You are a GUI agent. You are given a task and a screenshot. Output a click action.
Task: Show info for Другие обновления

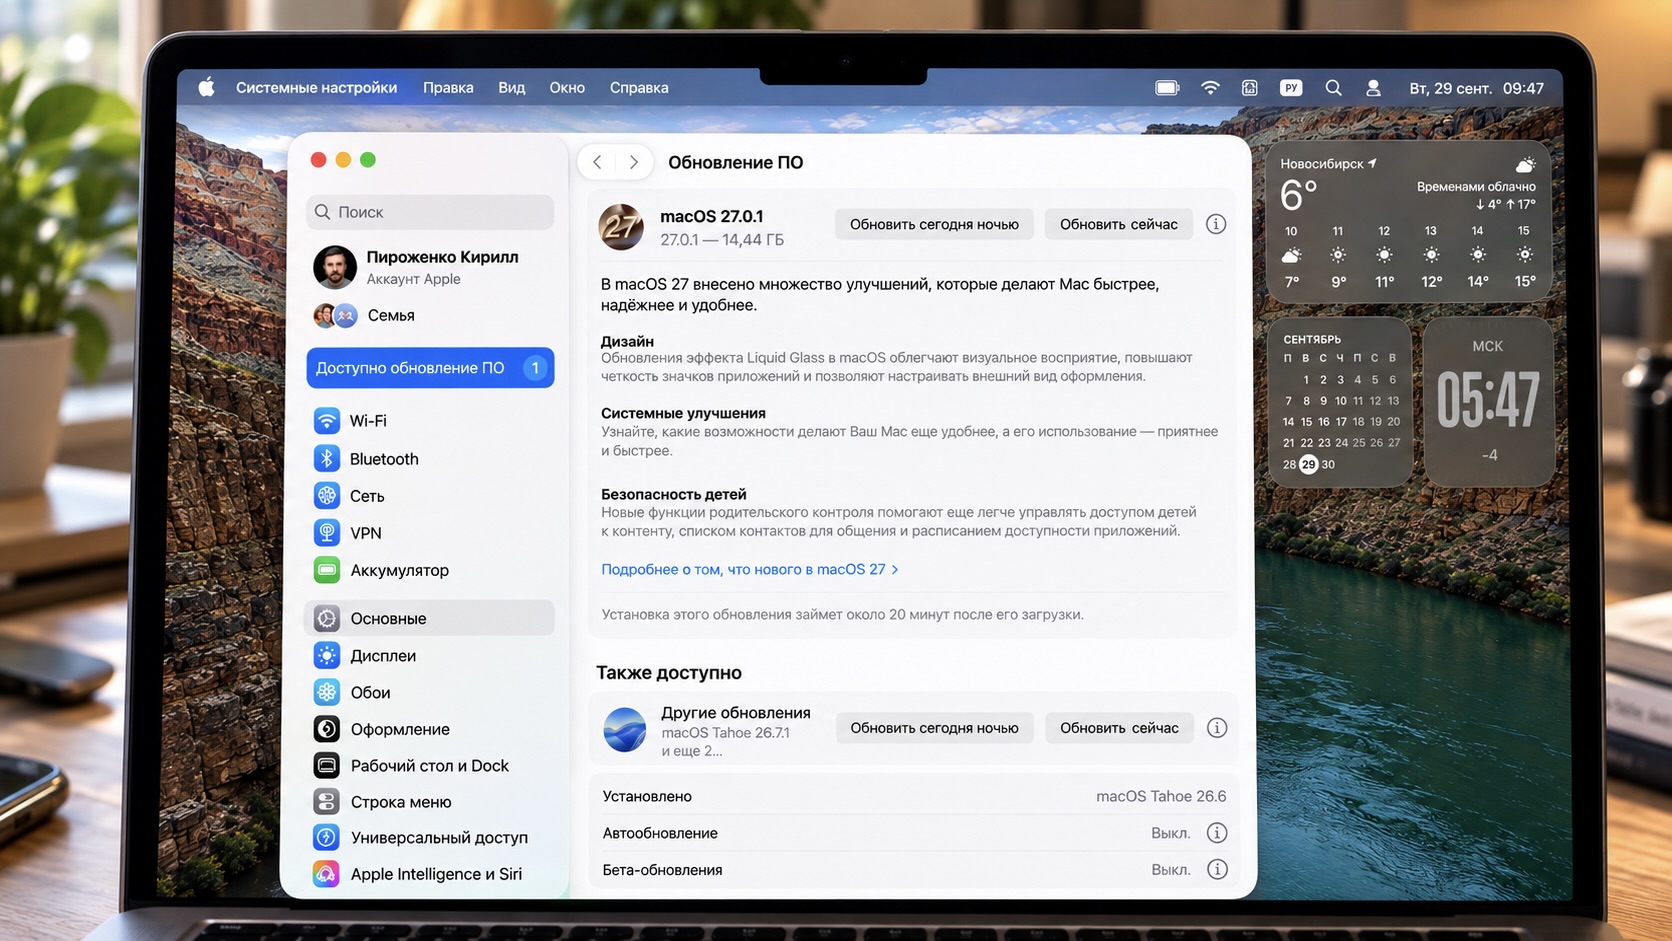pos(1217,728)
